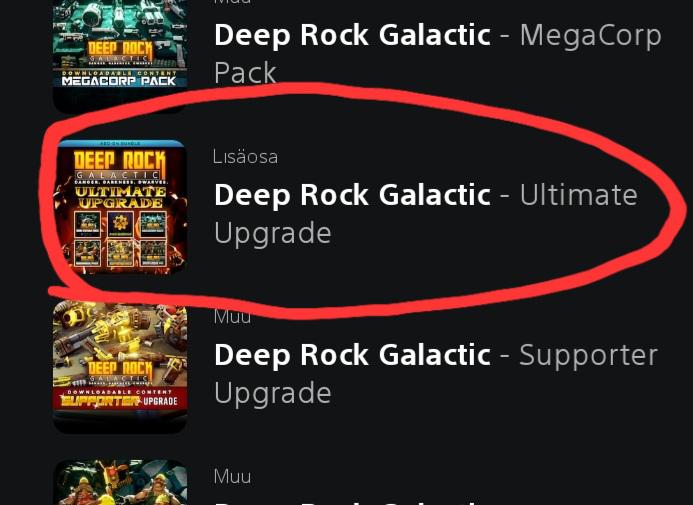This screenshot has width=693, height=505.
Task: Click bottom-middle tile in Ultimate Upgrade grid
Action: pos(120,253)
